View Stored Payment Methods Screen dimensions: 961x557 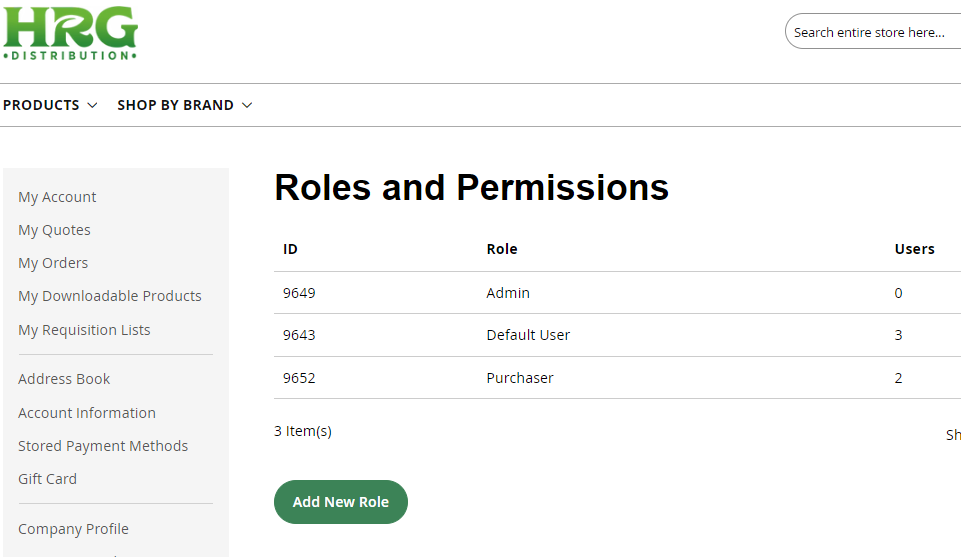coord(103,446)
